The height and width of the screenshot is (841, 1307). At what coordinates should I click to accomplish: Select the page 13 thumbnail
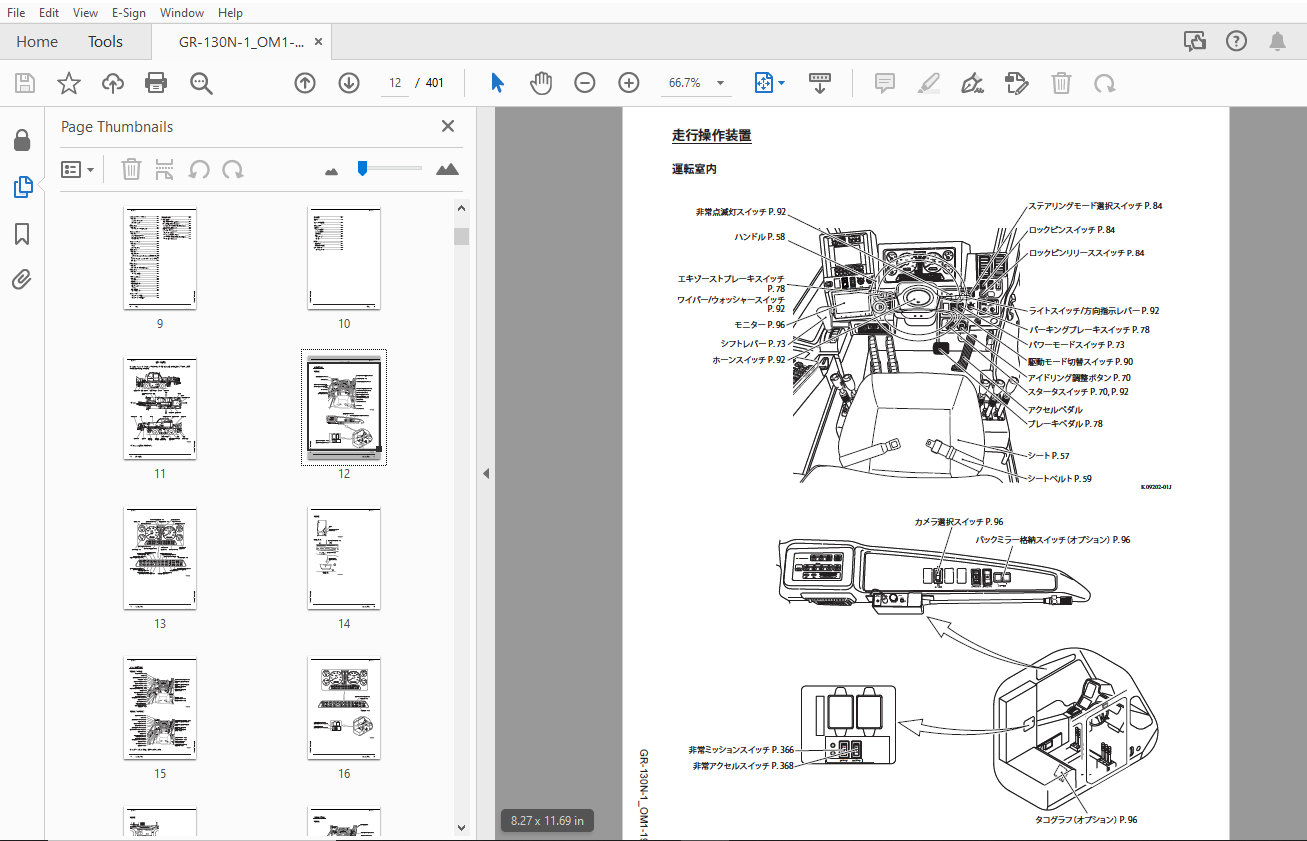160,558
